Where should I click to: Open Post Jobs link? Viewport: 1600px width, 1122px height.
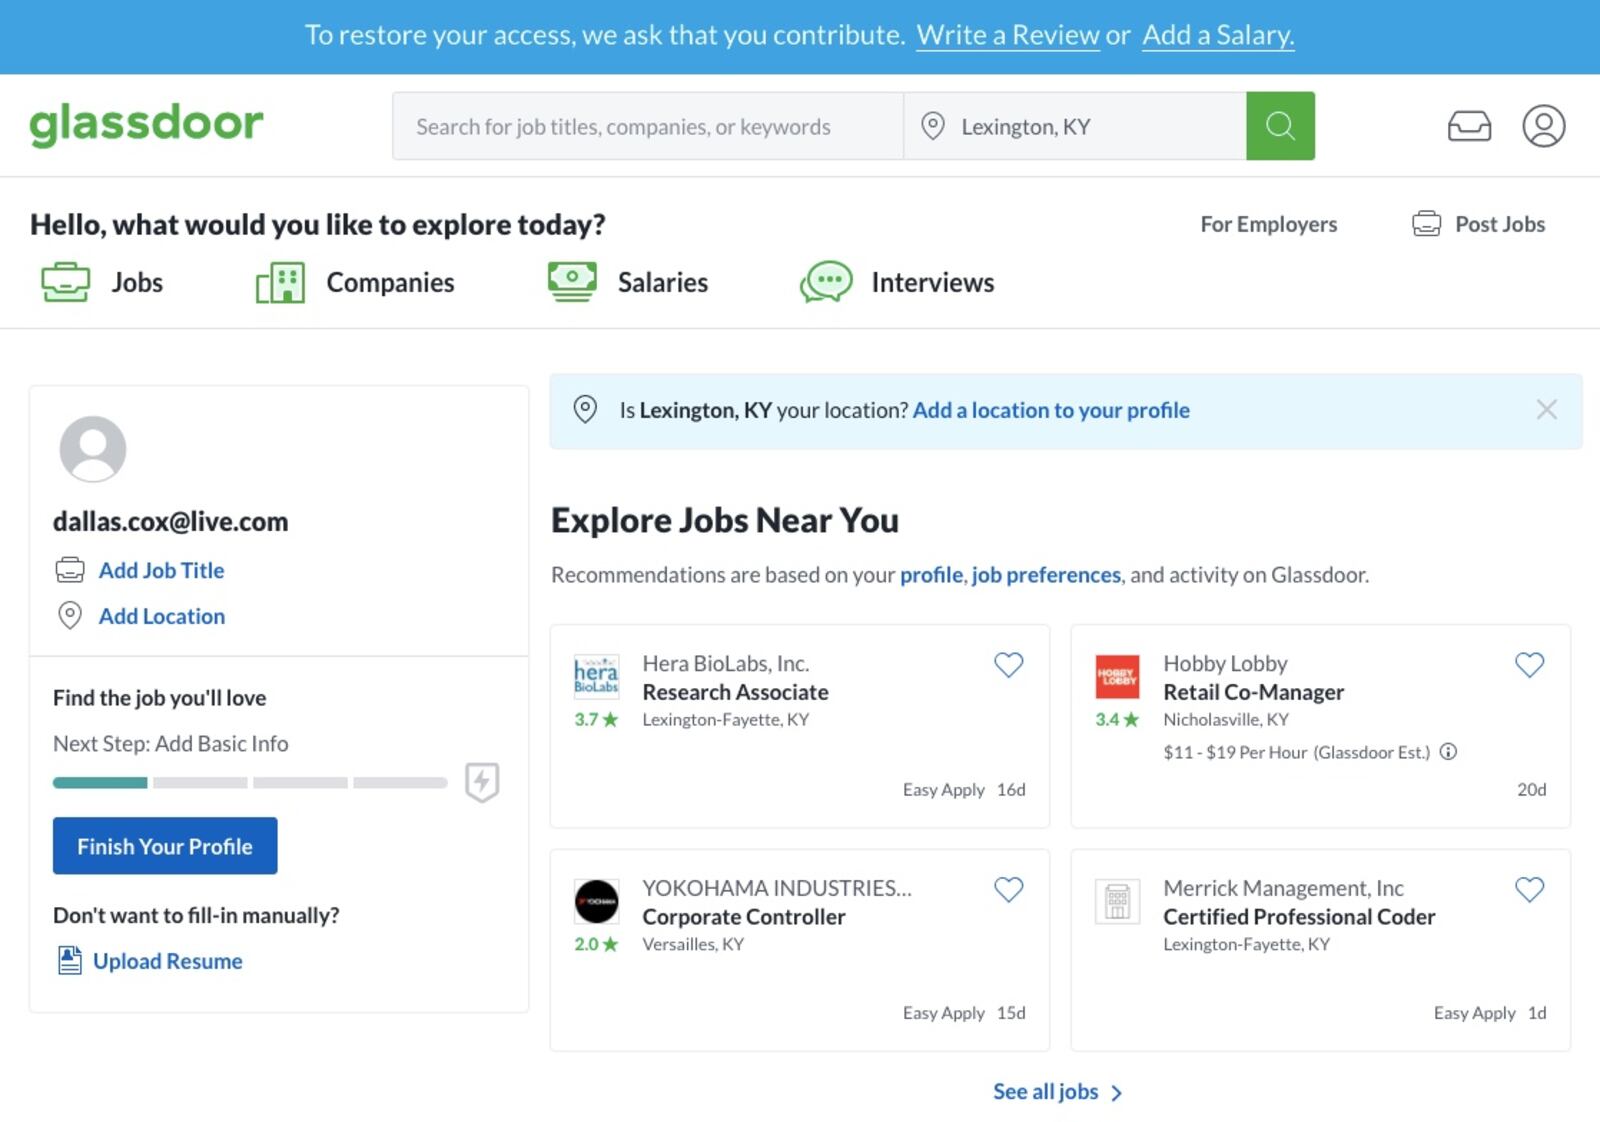point(1500,224)
